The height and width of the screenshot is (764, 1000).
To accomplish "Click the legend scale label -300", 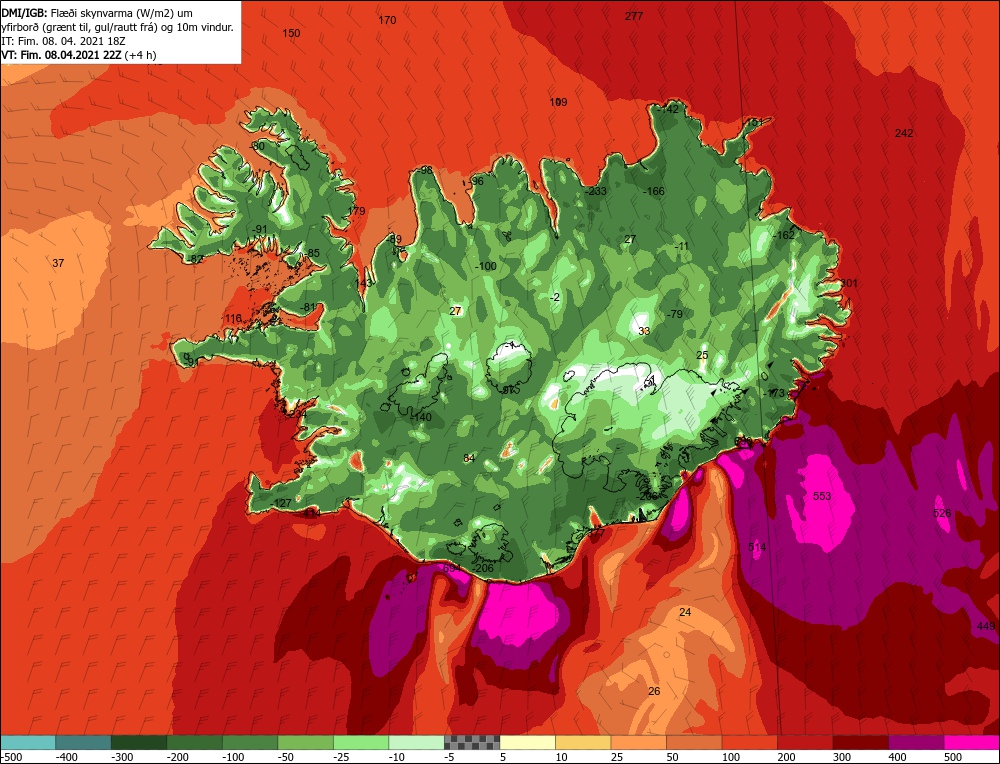I will 122,757.
